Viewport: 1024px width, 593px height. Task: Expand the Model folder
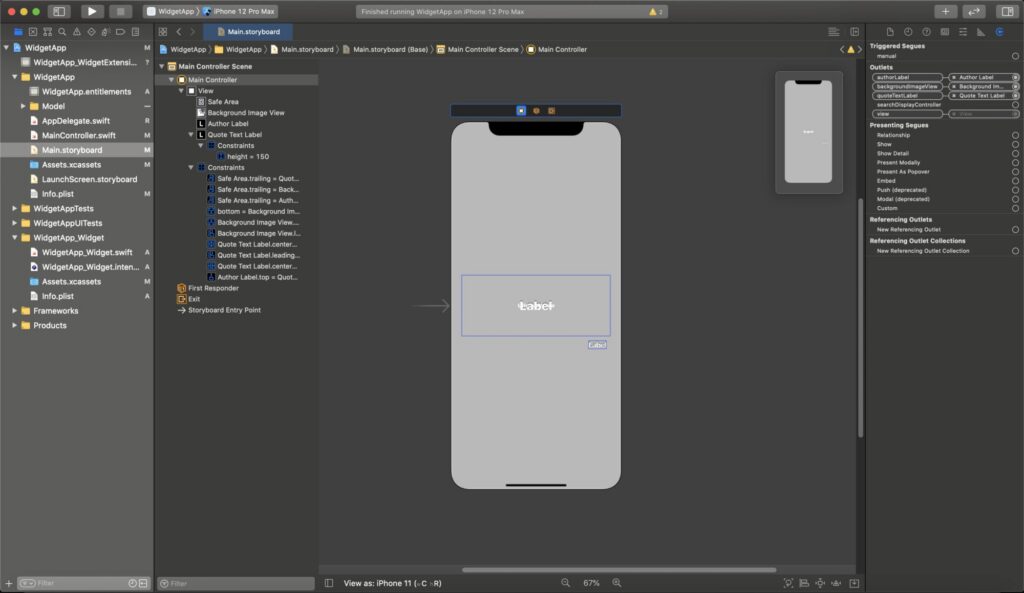coord(24,106)
